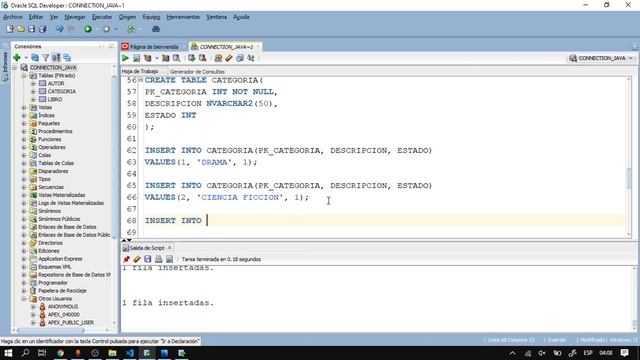Save script output using the disk icon
The image size is (640, 360).
point(148,259)
